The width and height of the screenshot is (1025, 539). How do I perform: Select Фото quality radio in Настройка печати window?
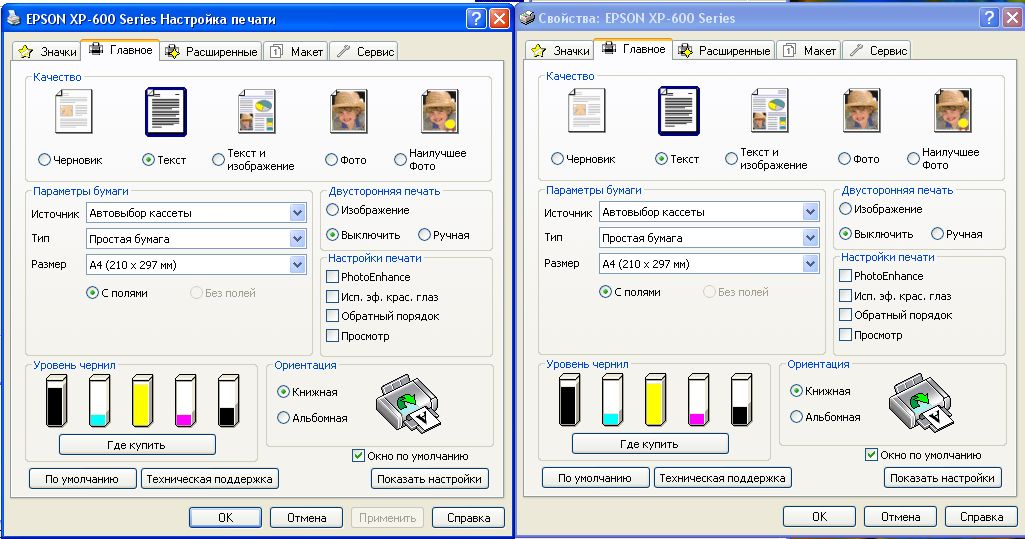pos(331,159)
